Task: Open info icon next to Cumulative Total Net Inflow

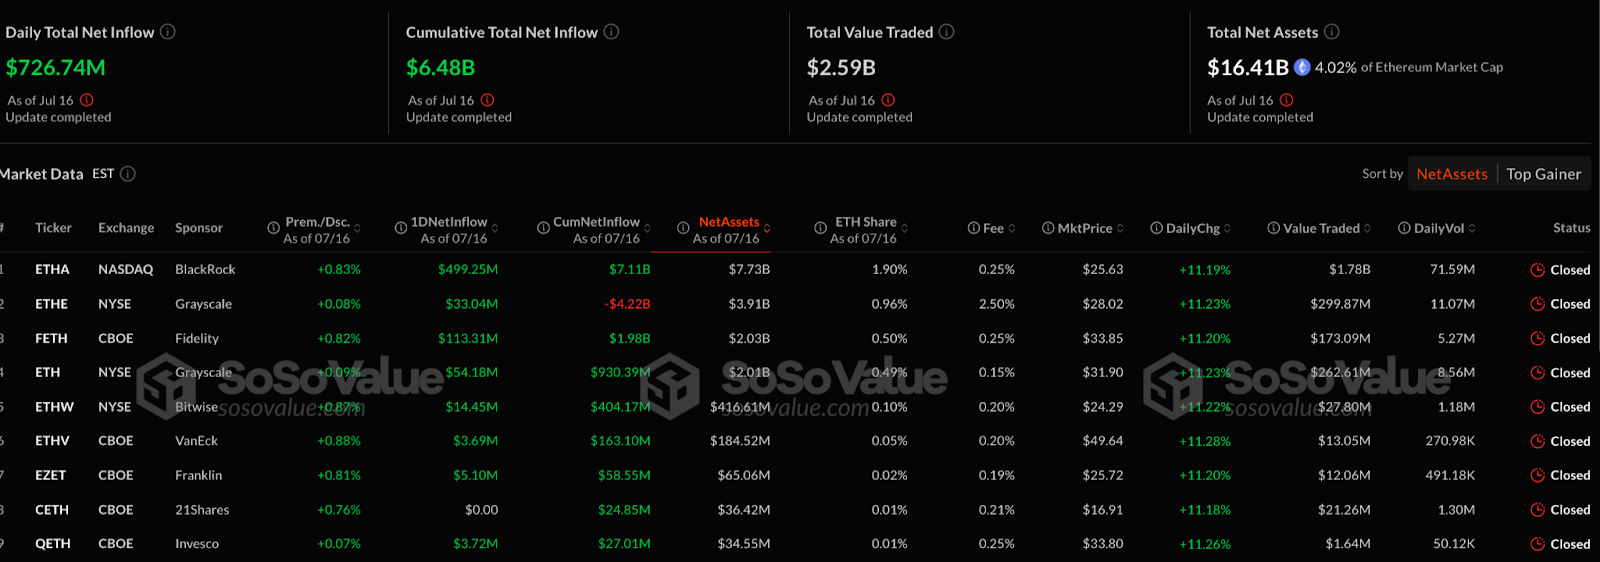Action: pos(611,32)
